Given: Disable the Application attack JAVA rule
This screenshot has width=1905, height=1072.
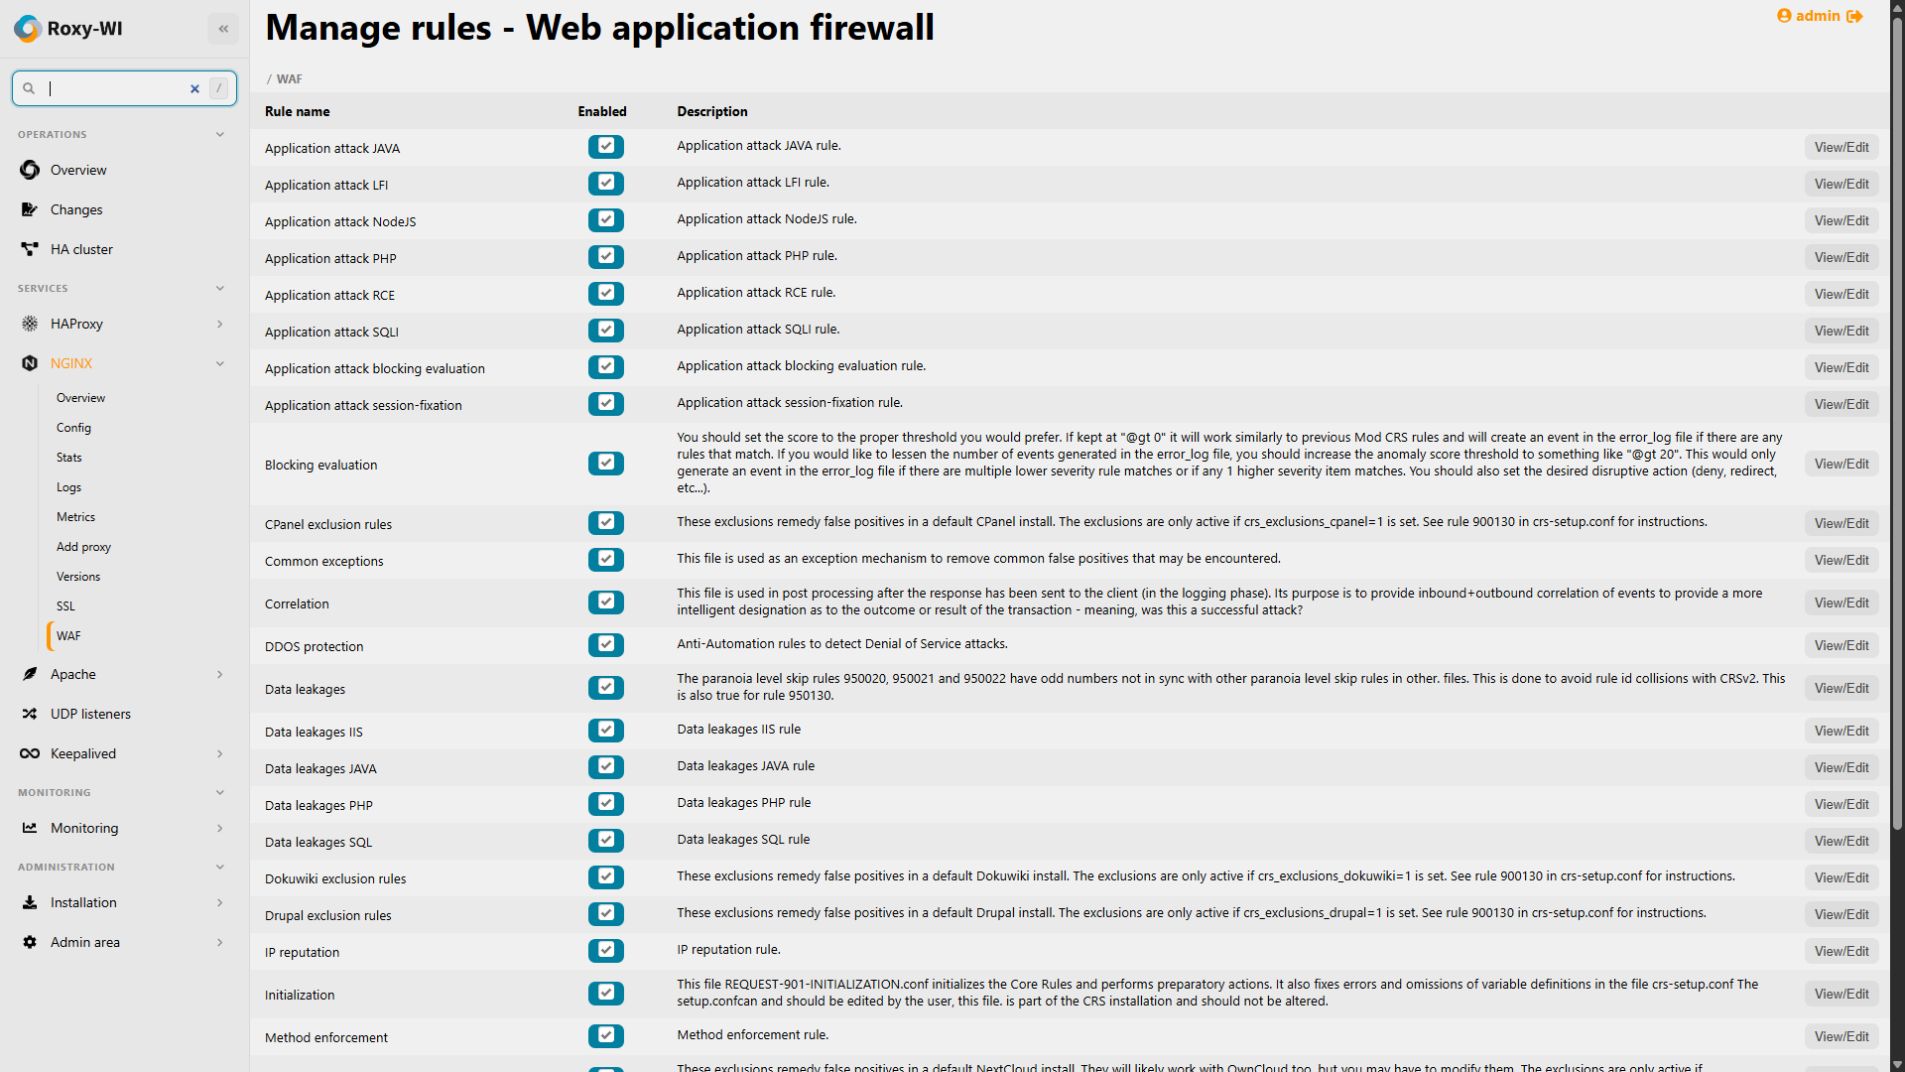Looking at the screenshot, I should (606, 147).
